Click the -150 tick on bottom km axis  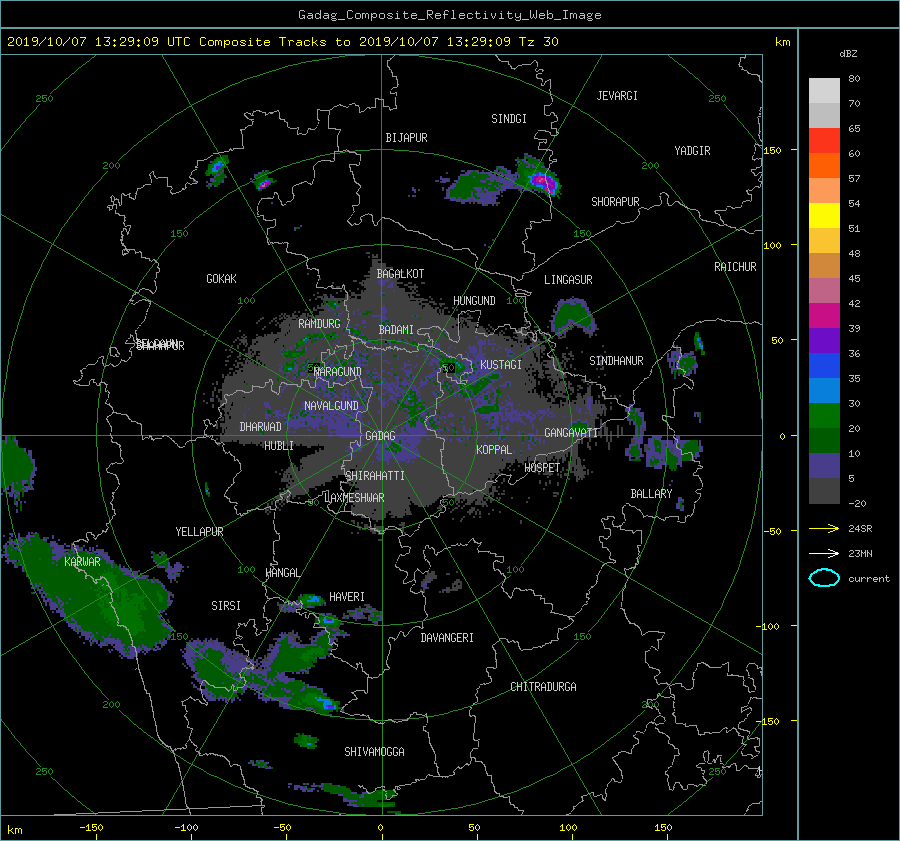tap(91, 828)
